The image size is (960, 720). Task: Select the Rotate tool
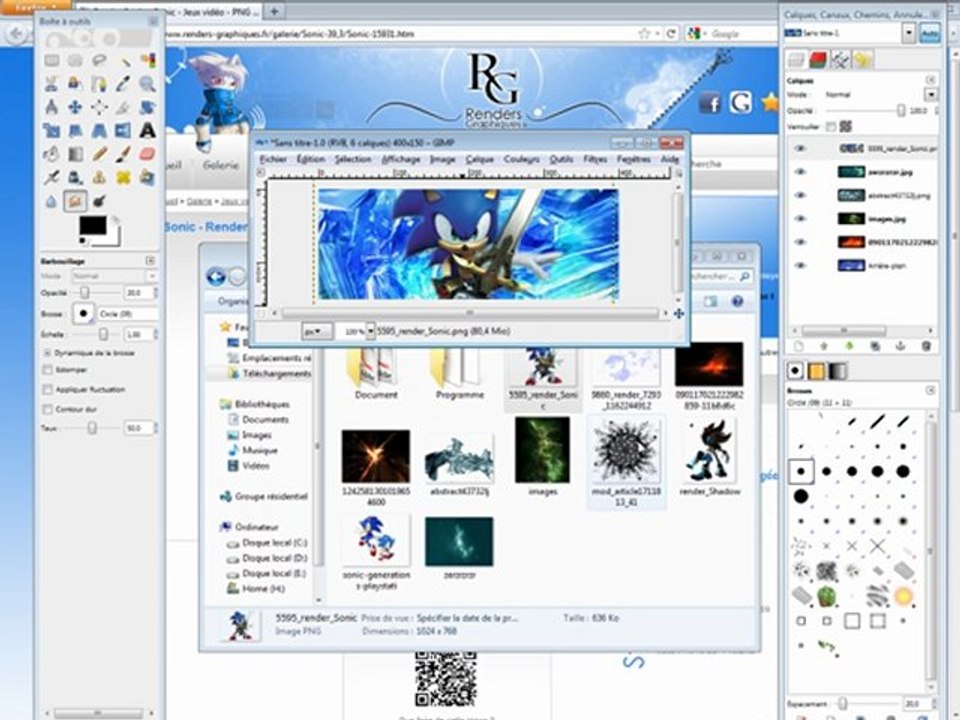click(x=147, y=107)
